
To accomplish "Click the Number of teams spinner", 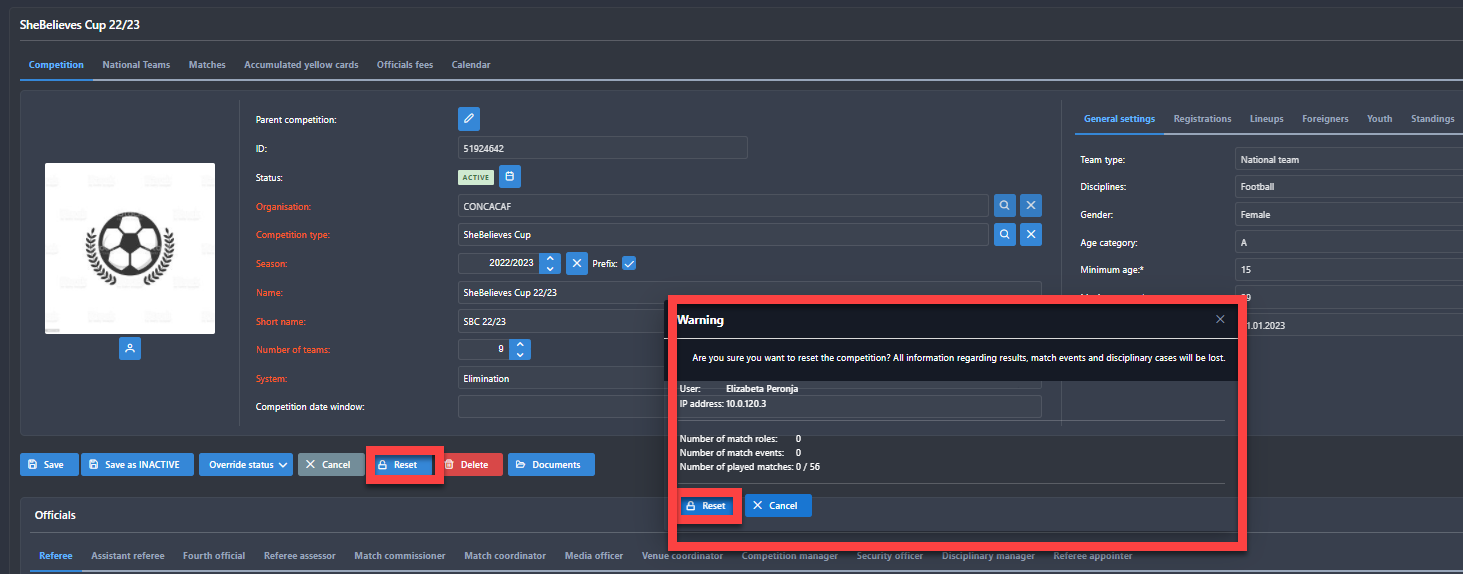I will pos(519,350).
